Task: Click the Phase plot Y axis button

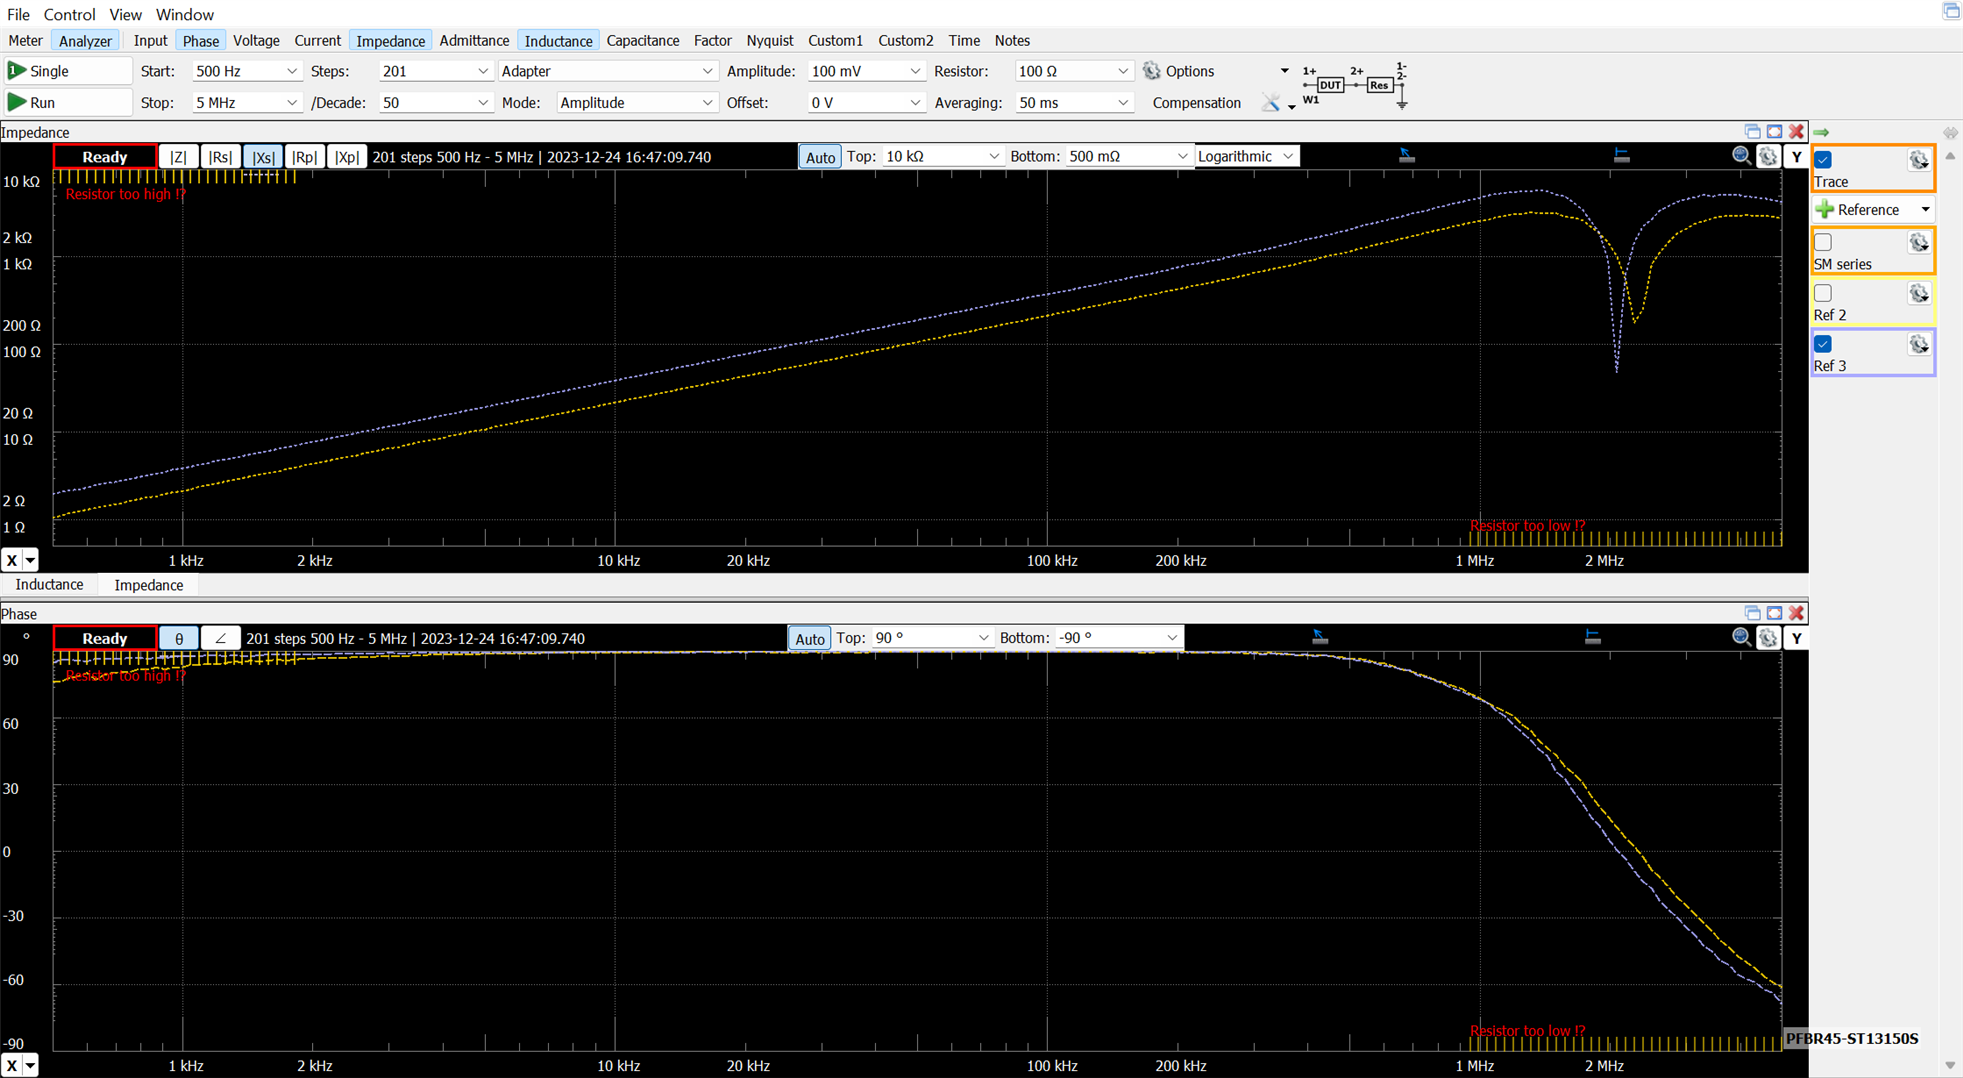Action: pos(1796,638)
